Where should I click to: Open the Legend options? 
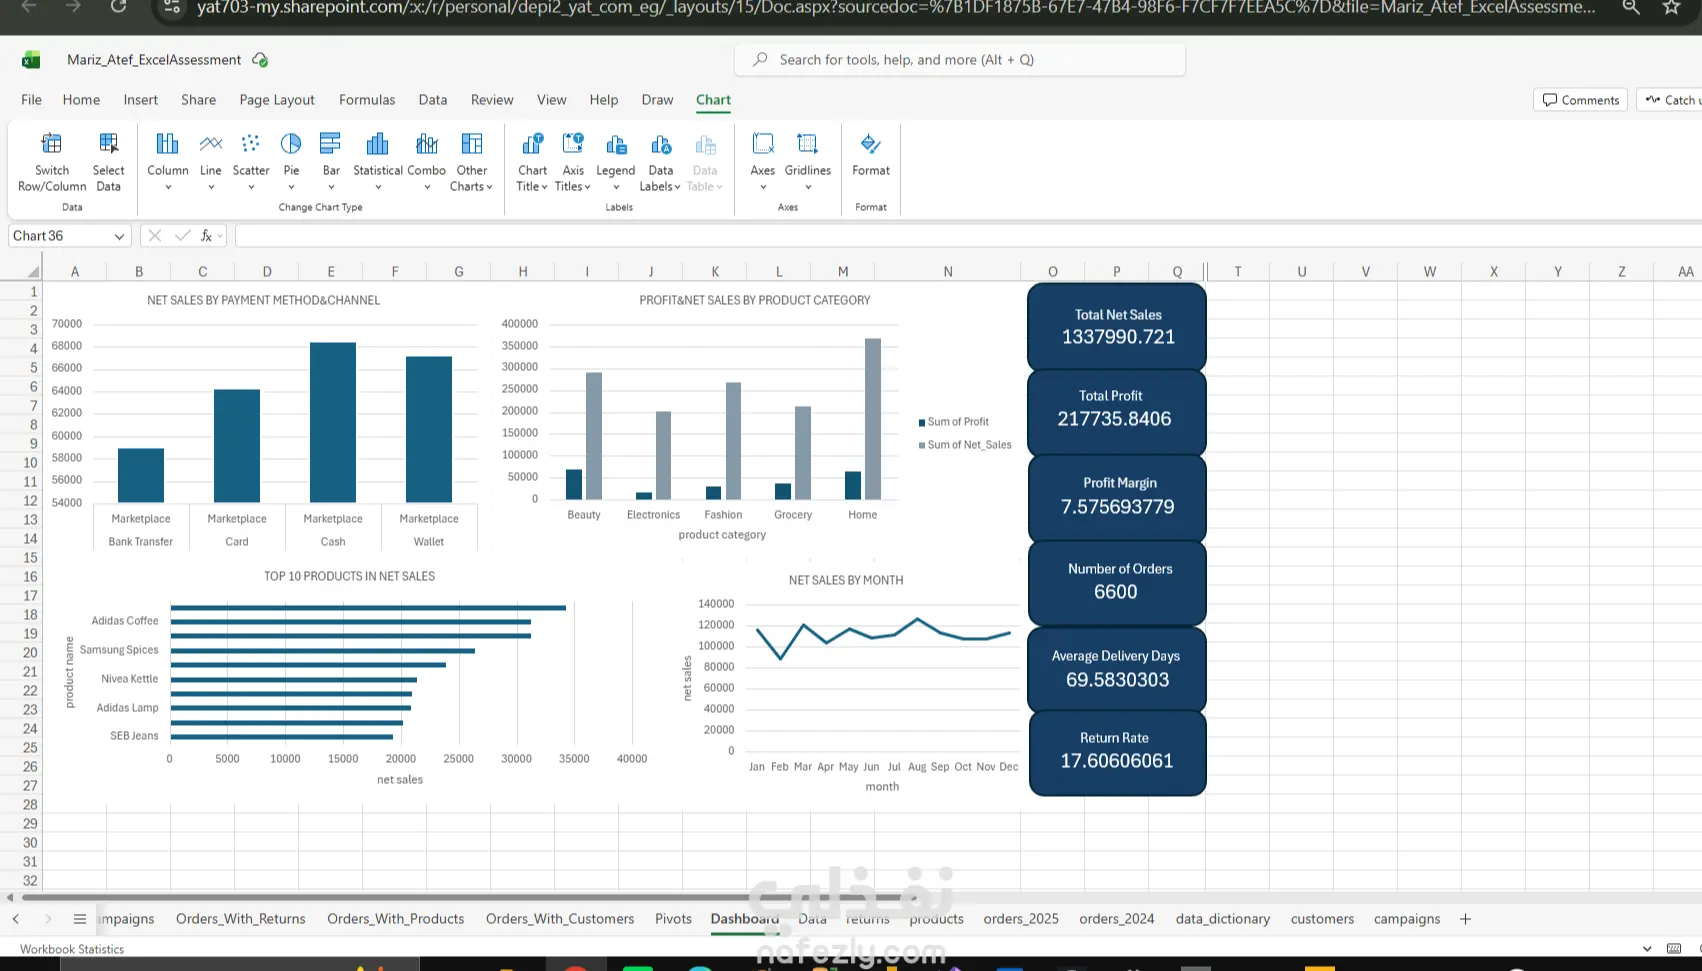point(616,162)
